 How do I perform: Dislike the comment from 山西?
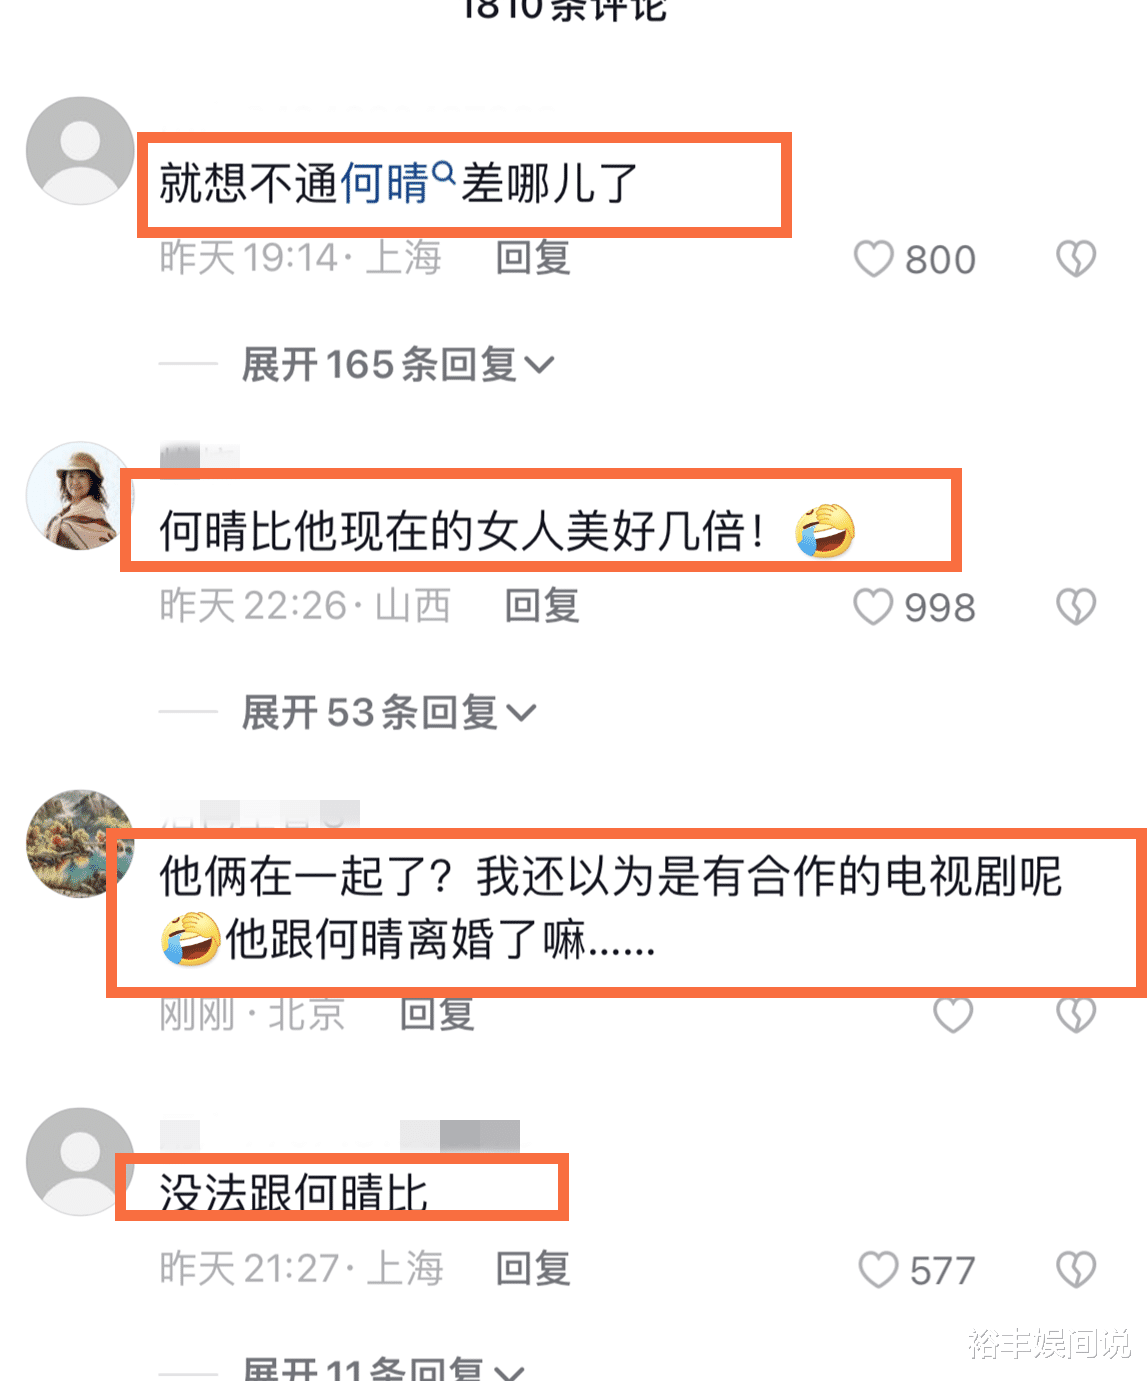tap(1076, 607)
